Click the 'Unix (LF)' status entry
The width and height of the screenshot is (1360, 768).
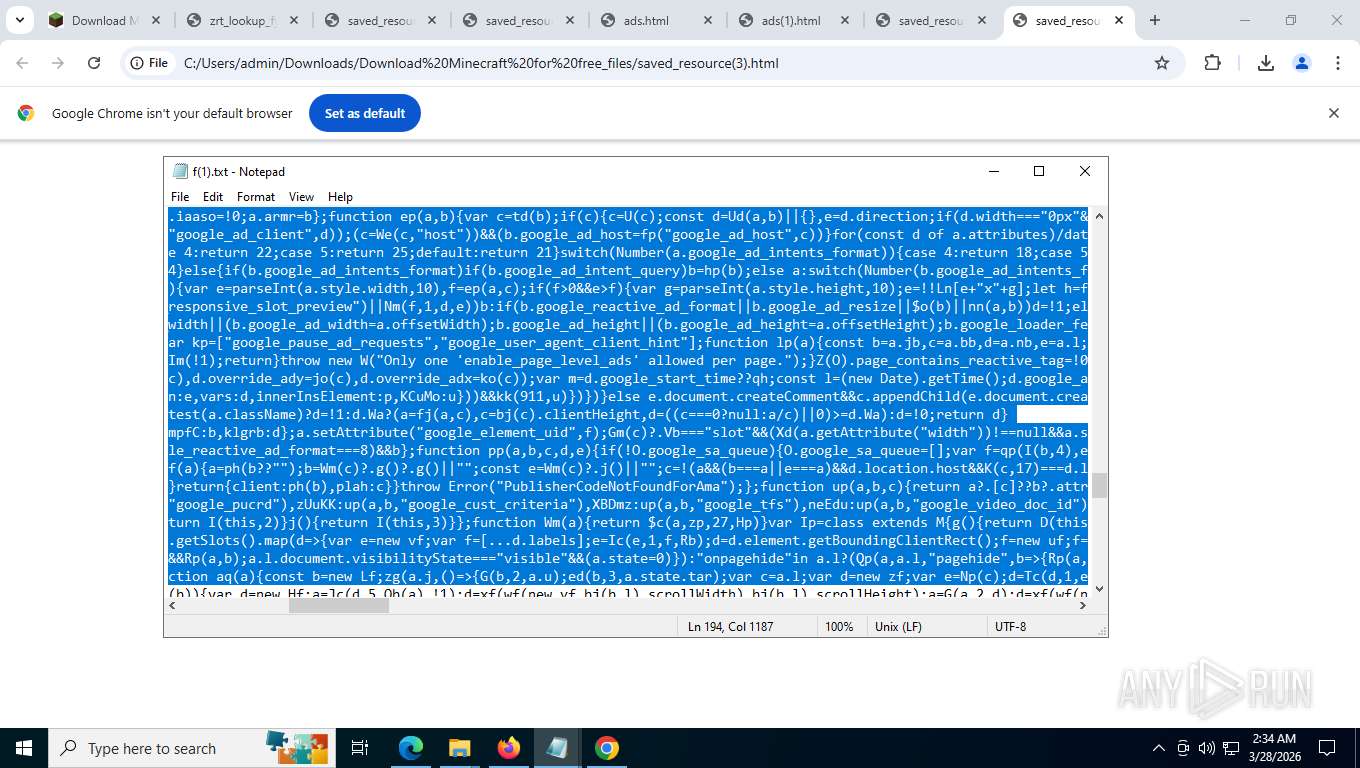[898, 626]
